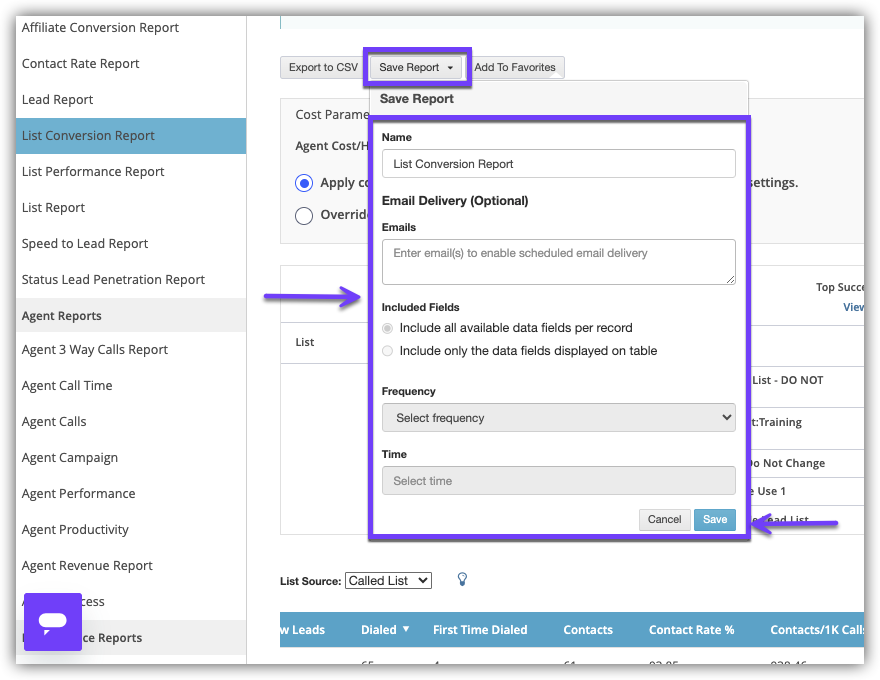The width and height of the screenshot is (880, 680).
Task: Open Speed to Lead Report
Action: pyautogui.click(x=85, y=243)
